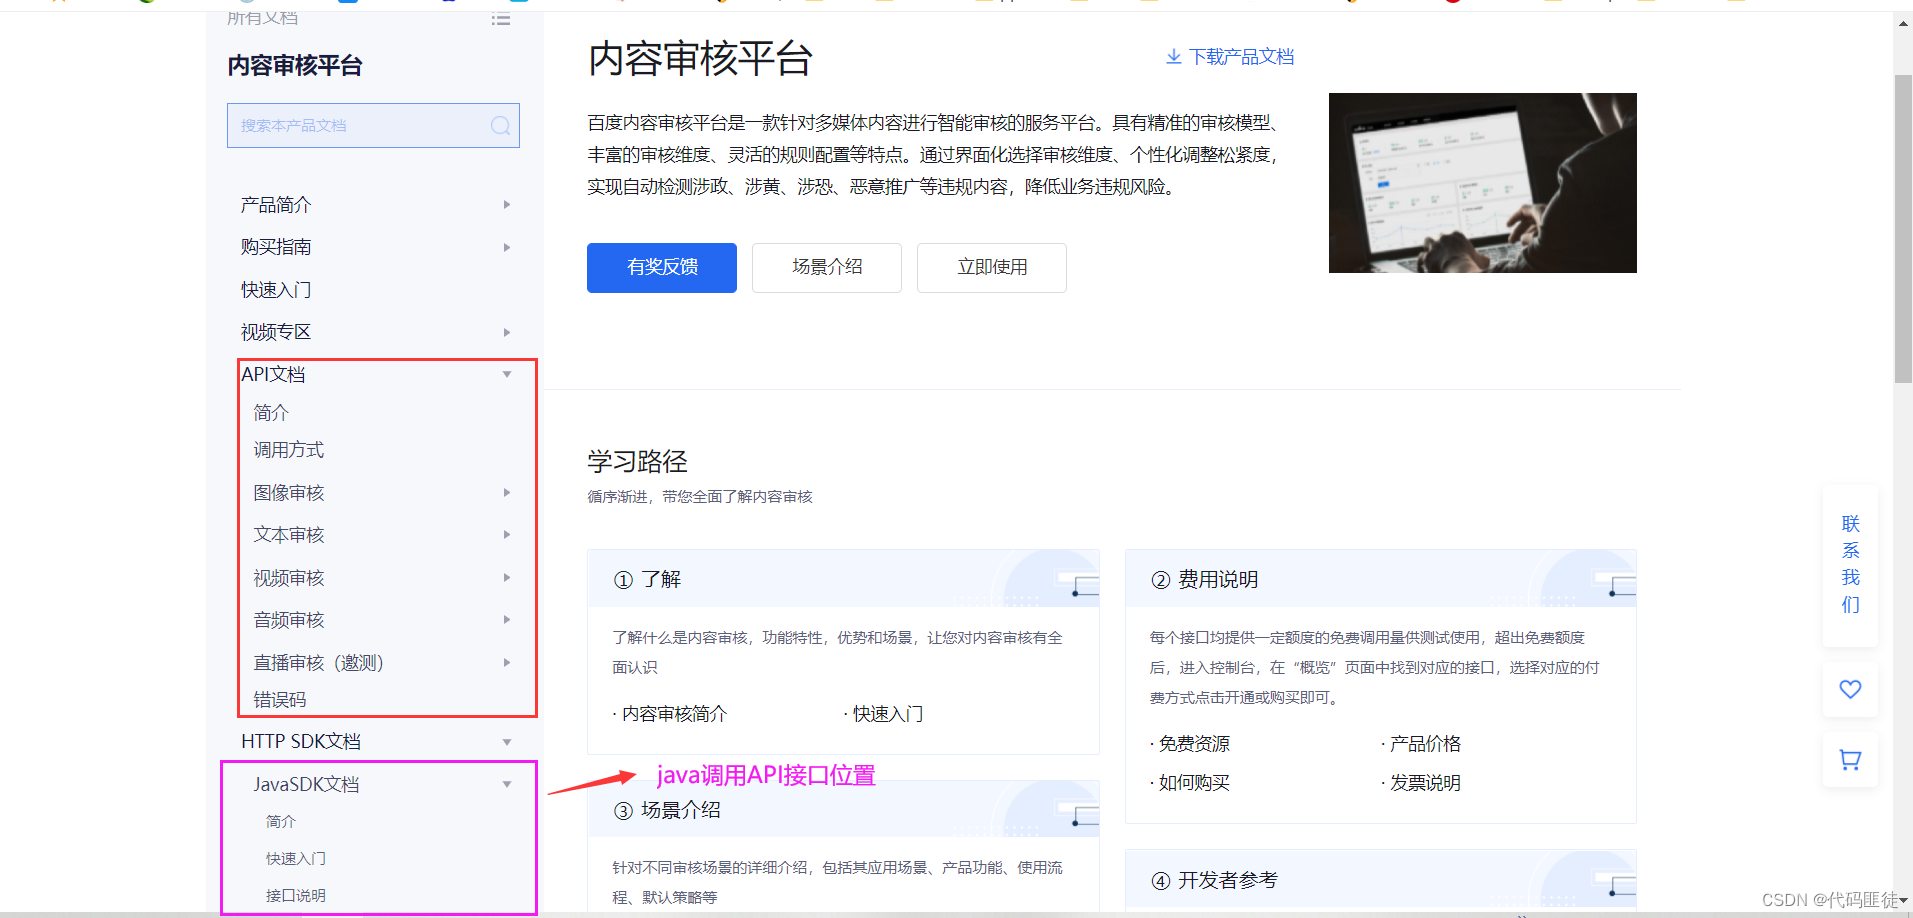Click the download arrow icon beside 下载产品文档
This screenshot has height=918, width=1913.
tap(1174, 57)
